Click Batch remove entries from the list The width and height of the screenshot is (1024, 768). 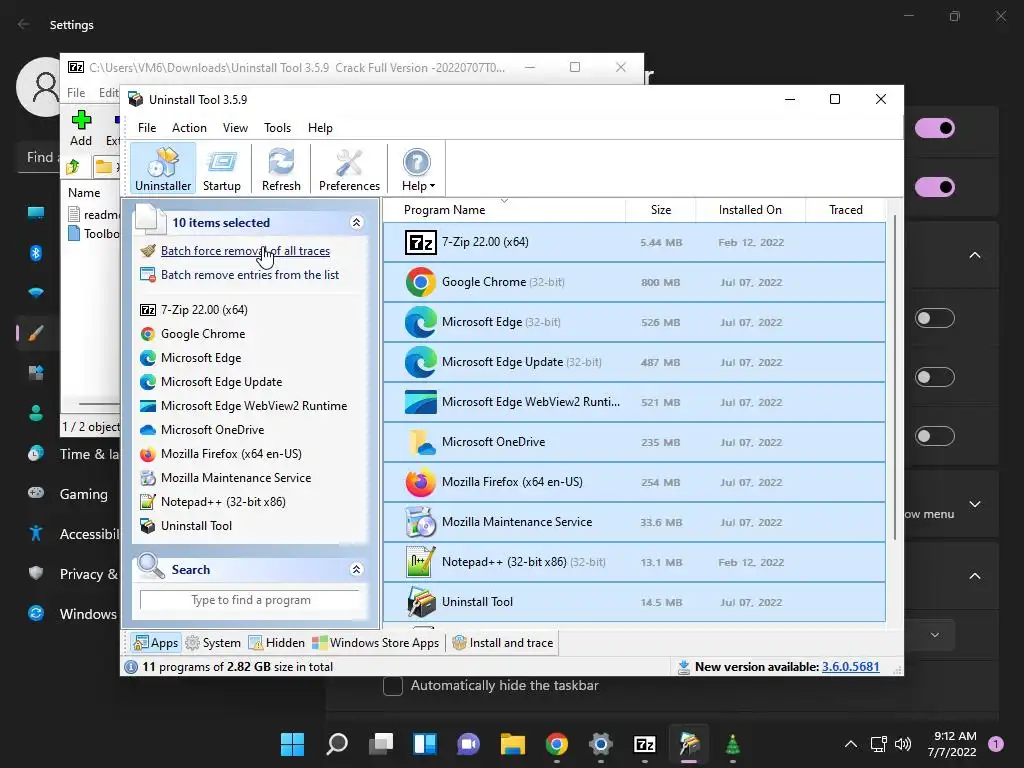249,275
